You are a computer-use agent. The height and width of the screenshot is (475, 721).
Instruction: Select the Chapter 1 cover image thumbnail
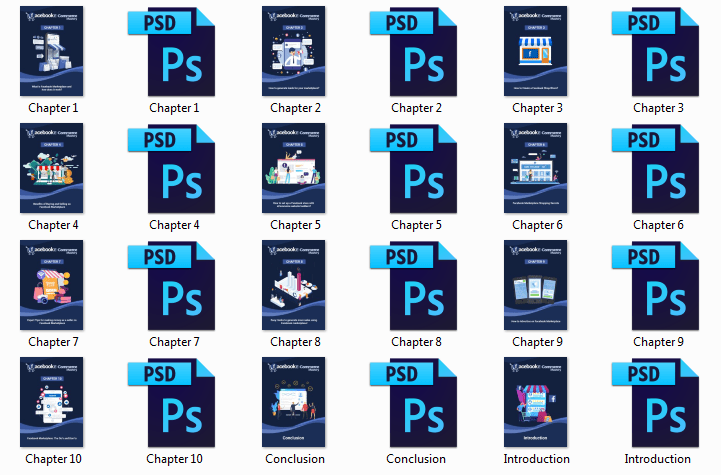coord(53,51)
